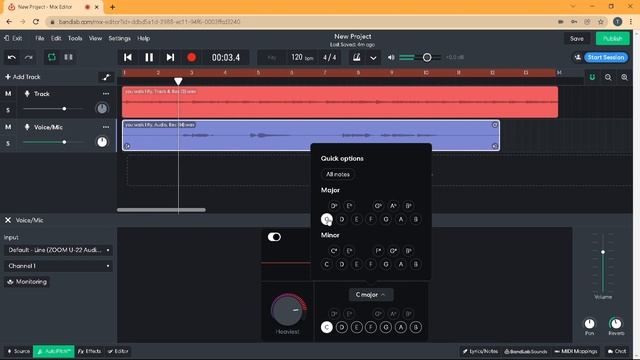Expand metronome options chevron
Image resolution: width=640 pixels, height=360 pixels.
pos(373,58)
